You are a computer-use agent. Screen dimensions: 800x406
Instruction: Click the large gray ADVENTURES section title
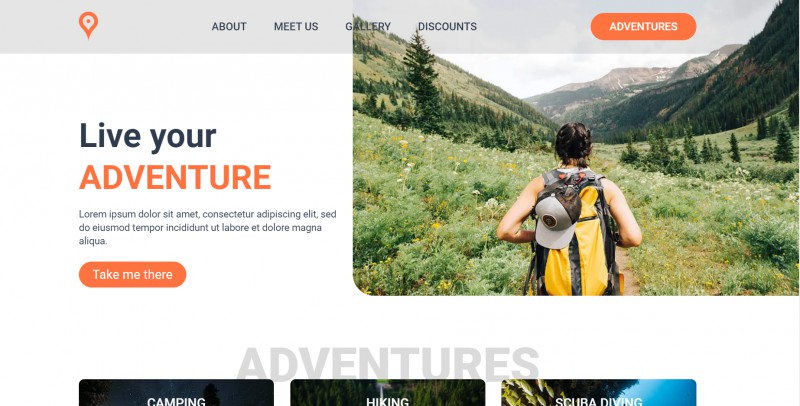388,363
